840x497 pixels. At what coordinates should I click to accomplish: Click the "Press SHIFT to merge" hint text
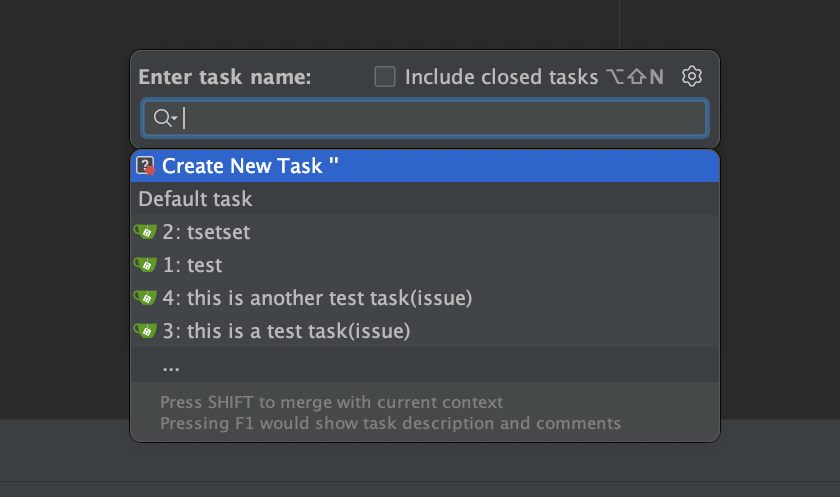pos(331,403)
